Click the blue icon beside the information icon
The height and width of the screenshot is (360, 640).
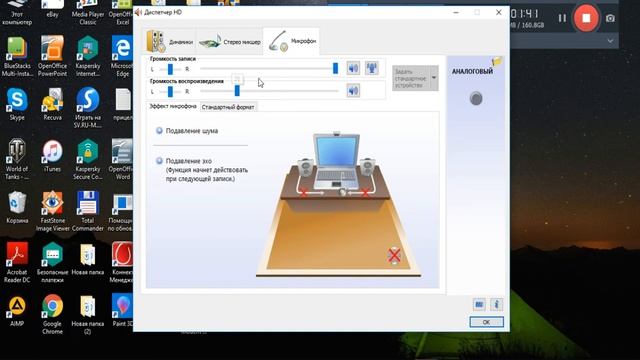pyautogui.click(x=479, y=304)
